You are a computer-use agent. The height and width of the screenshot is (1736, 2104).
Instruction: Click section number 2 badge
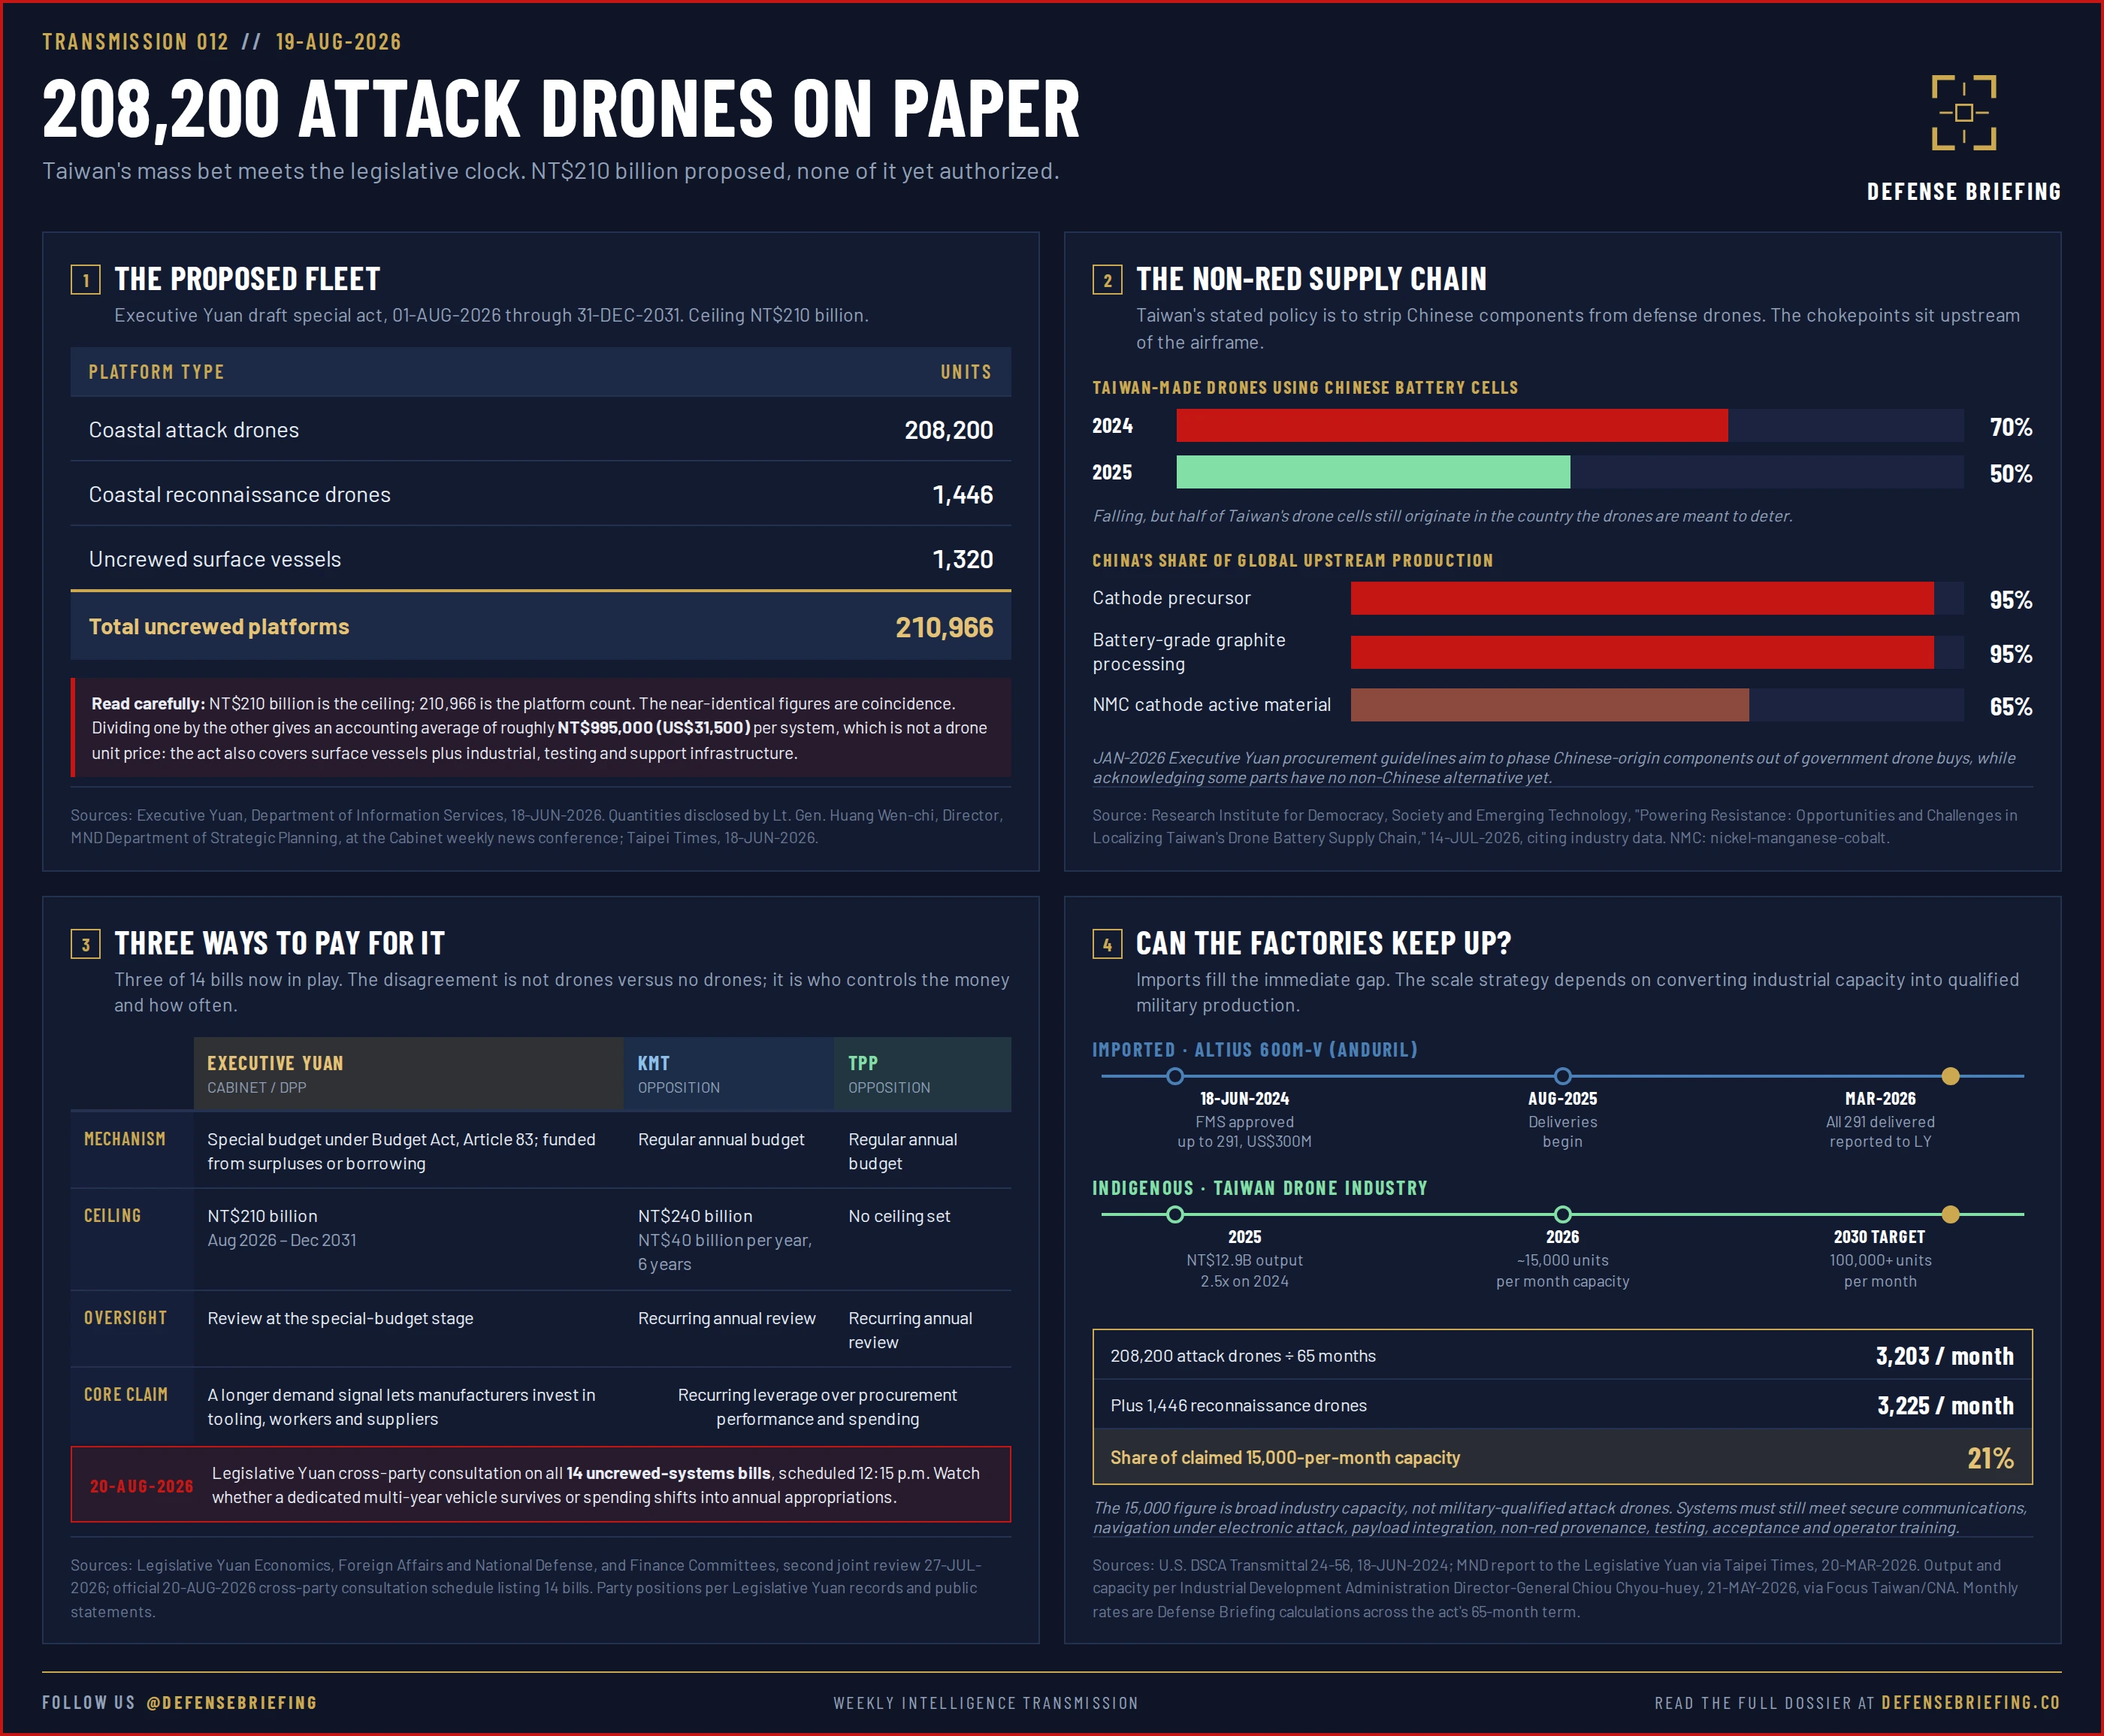coord(1107,280)
